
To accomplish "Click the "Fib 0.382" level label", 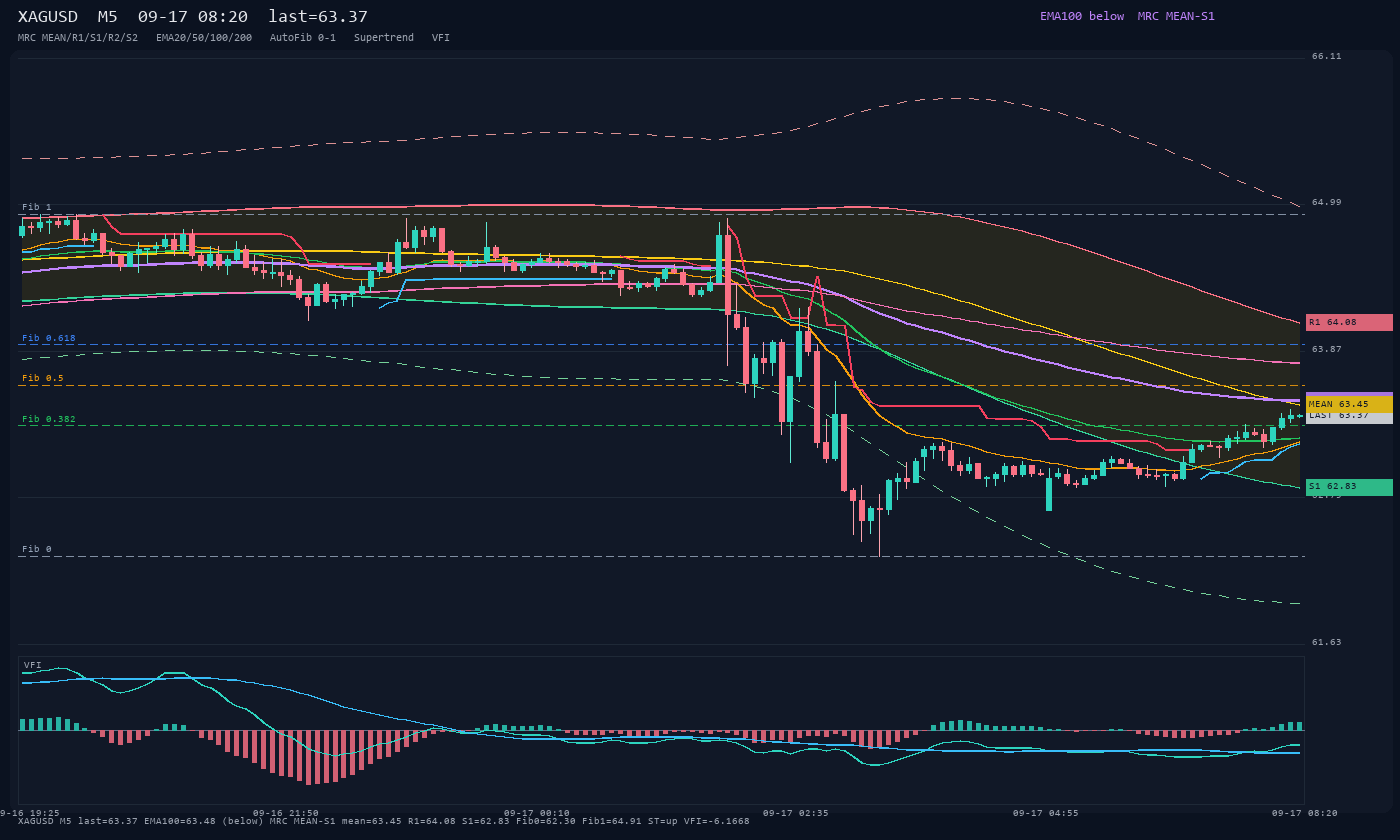I will 49,419.
